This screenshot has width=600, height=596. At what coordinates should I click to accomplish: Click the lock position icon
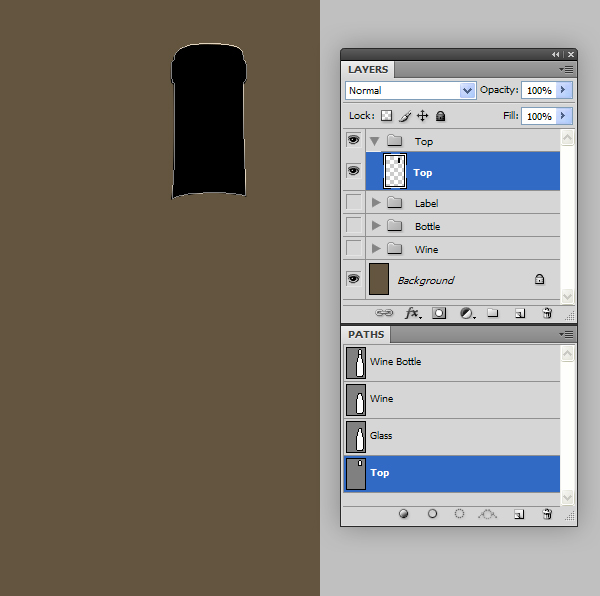pyautogui.click(x=422, y=116)
